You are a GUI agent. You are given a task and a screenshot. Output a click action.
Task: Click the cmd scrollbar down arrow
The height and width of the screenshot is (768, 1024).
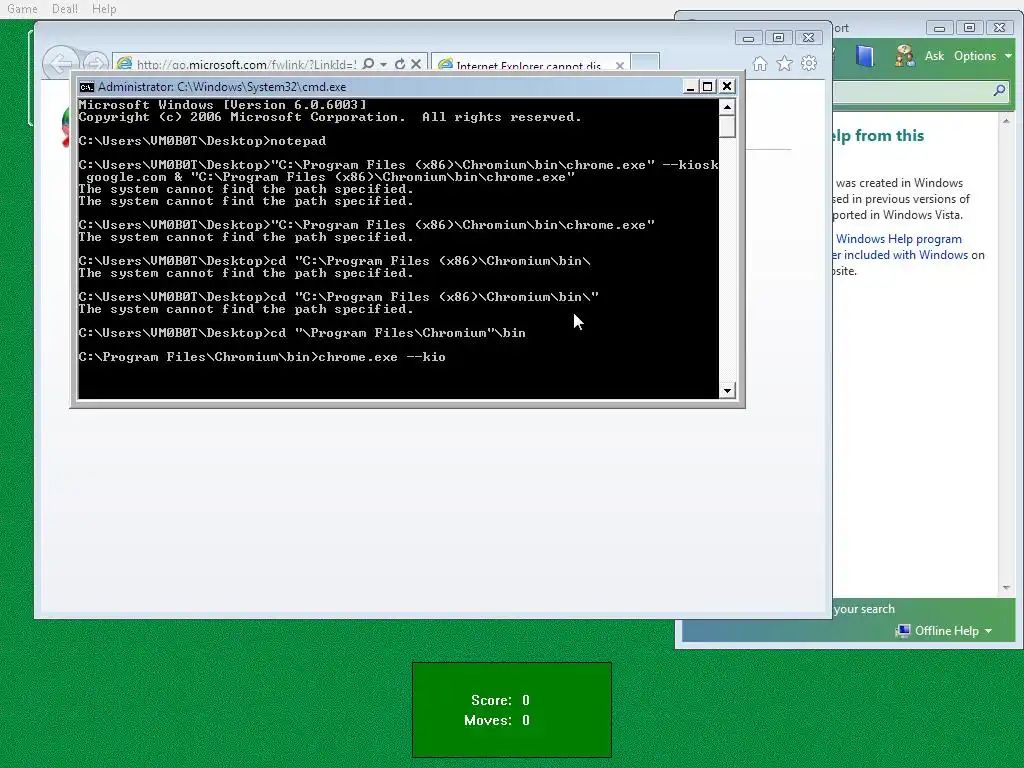[x=727, y=391]
